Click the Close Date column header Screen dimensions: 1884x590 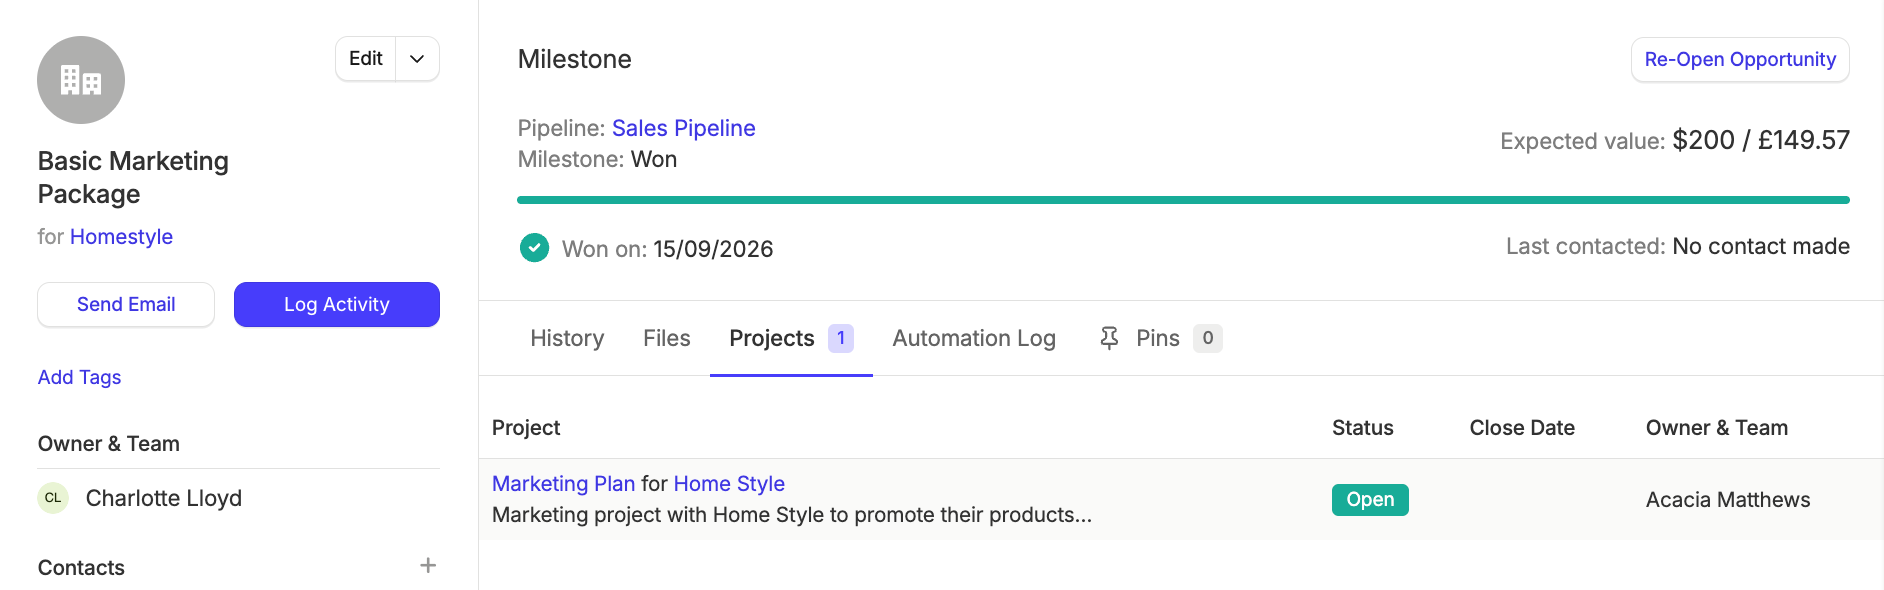(1522, 428)
